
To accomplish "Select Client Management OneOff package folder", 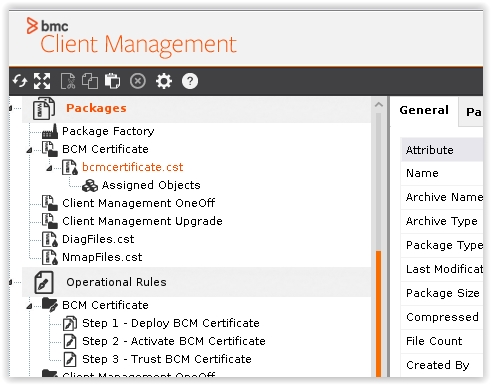I will click(x=139, y=203).
